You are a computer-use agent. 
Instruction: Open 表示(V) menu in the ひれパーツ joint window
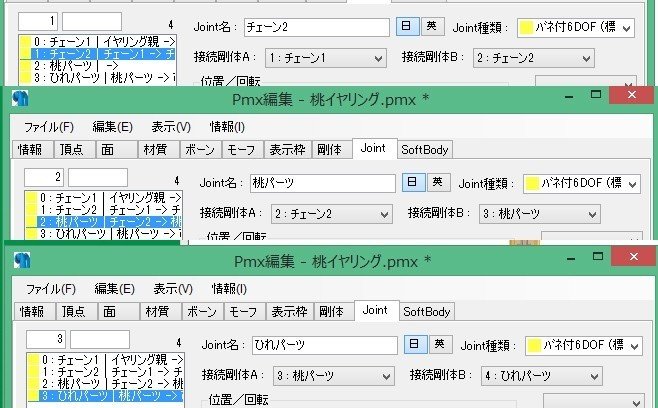173,289
